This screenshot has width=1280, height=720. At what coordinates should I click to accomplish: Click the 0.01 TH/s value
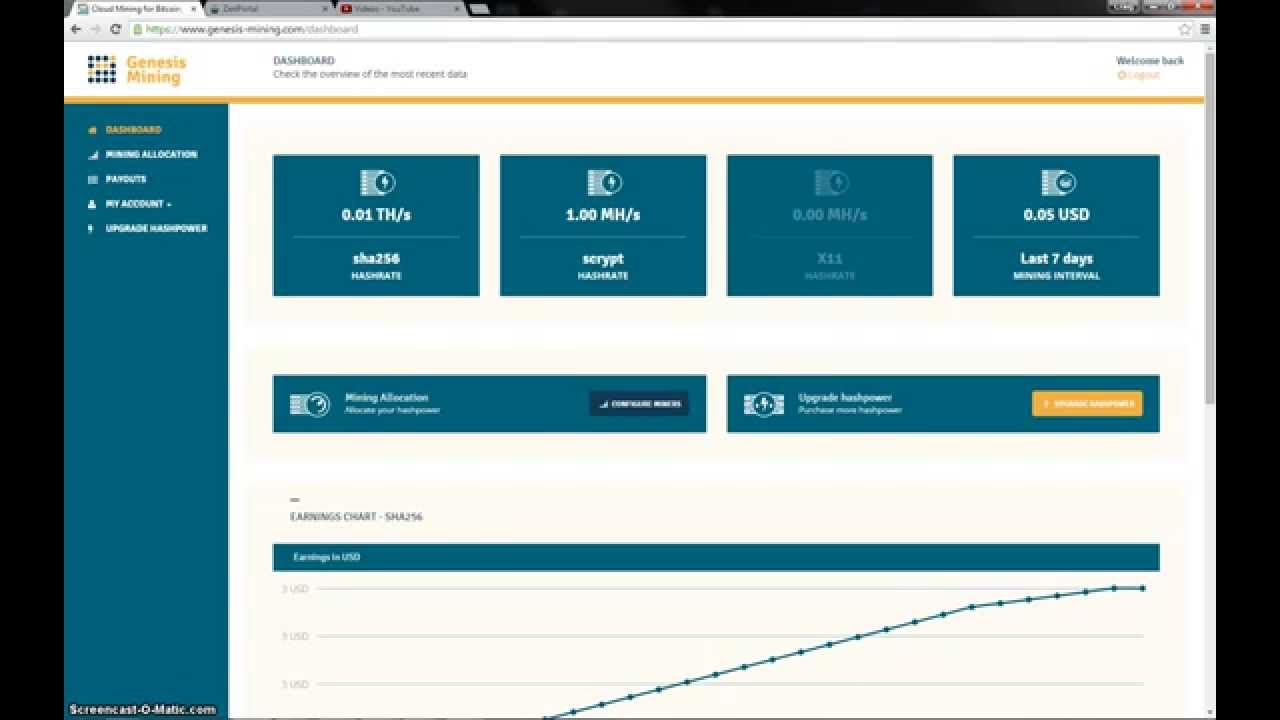(376, 214)
